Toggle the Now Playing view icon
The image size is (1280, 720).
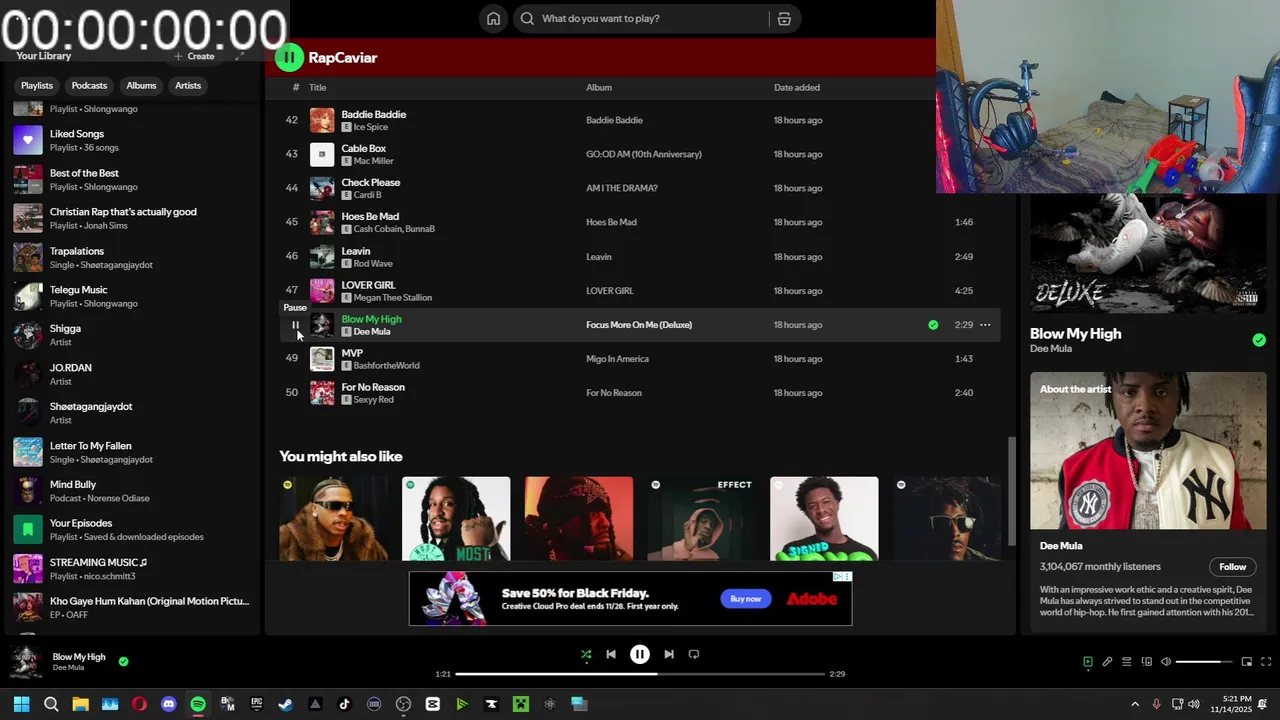(x=1088, y=662)
